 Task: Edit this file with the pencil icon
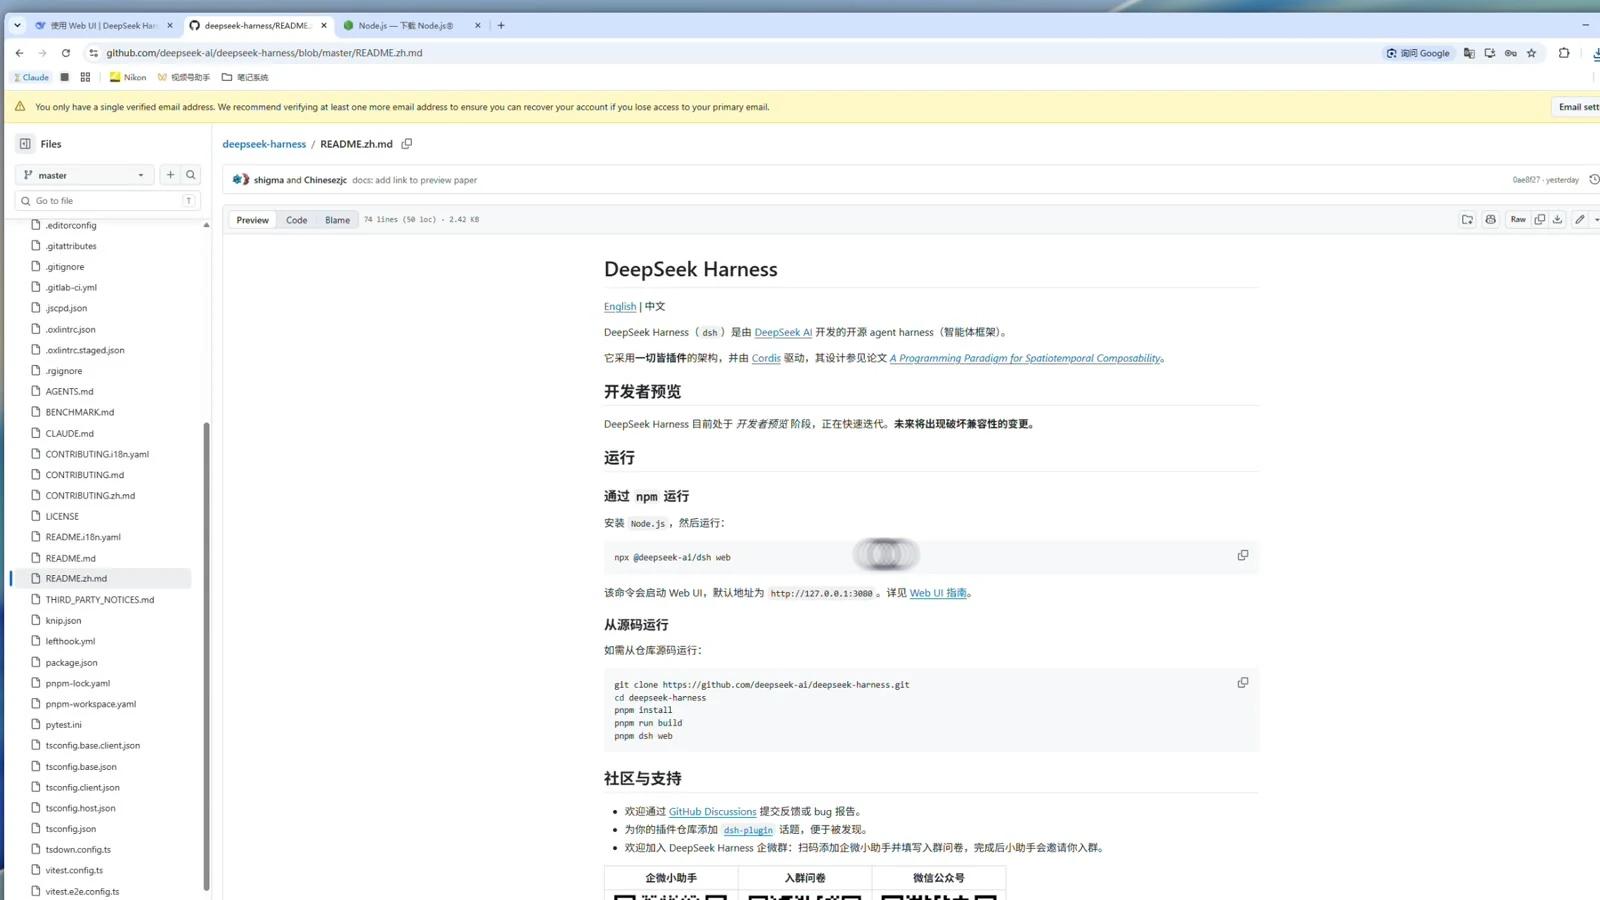click(1580, 220)
